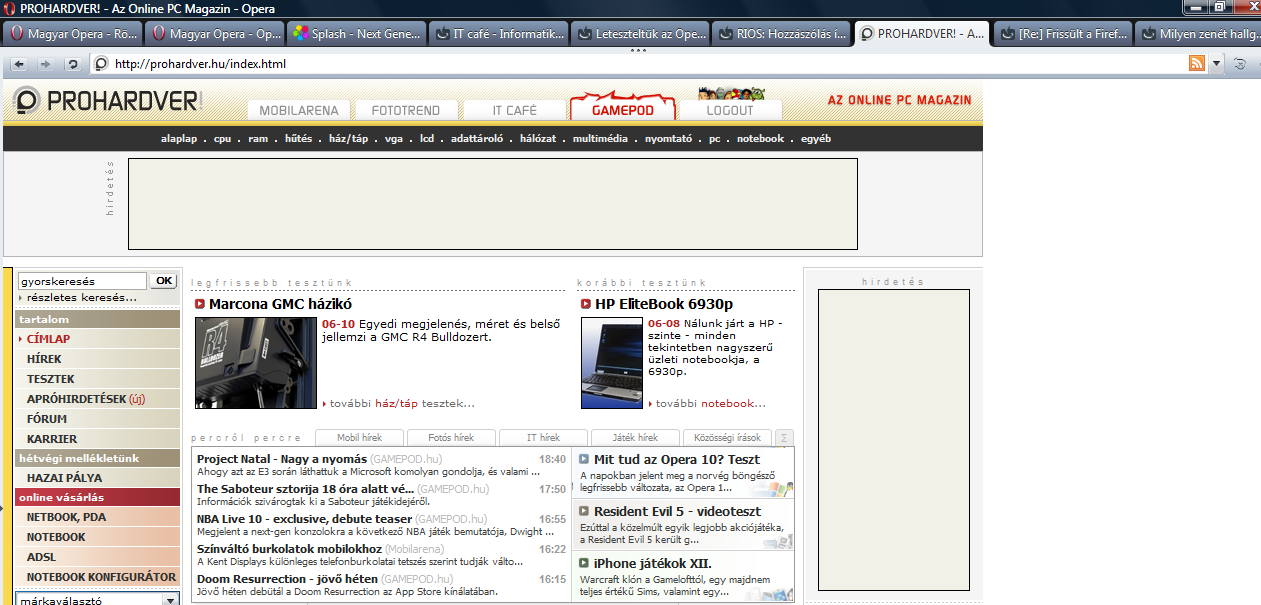
Task: Open APRÓHIRDETÉSEK in the sidebar
Action: click(77, 399)
